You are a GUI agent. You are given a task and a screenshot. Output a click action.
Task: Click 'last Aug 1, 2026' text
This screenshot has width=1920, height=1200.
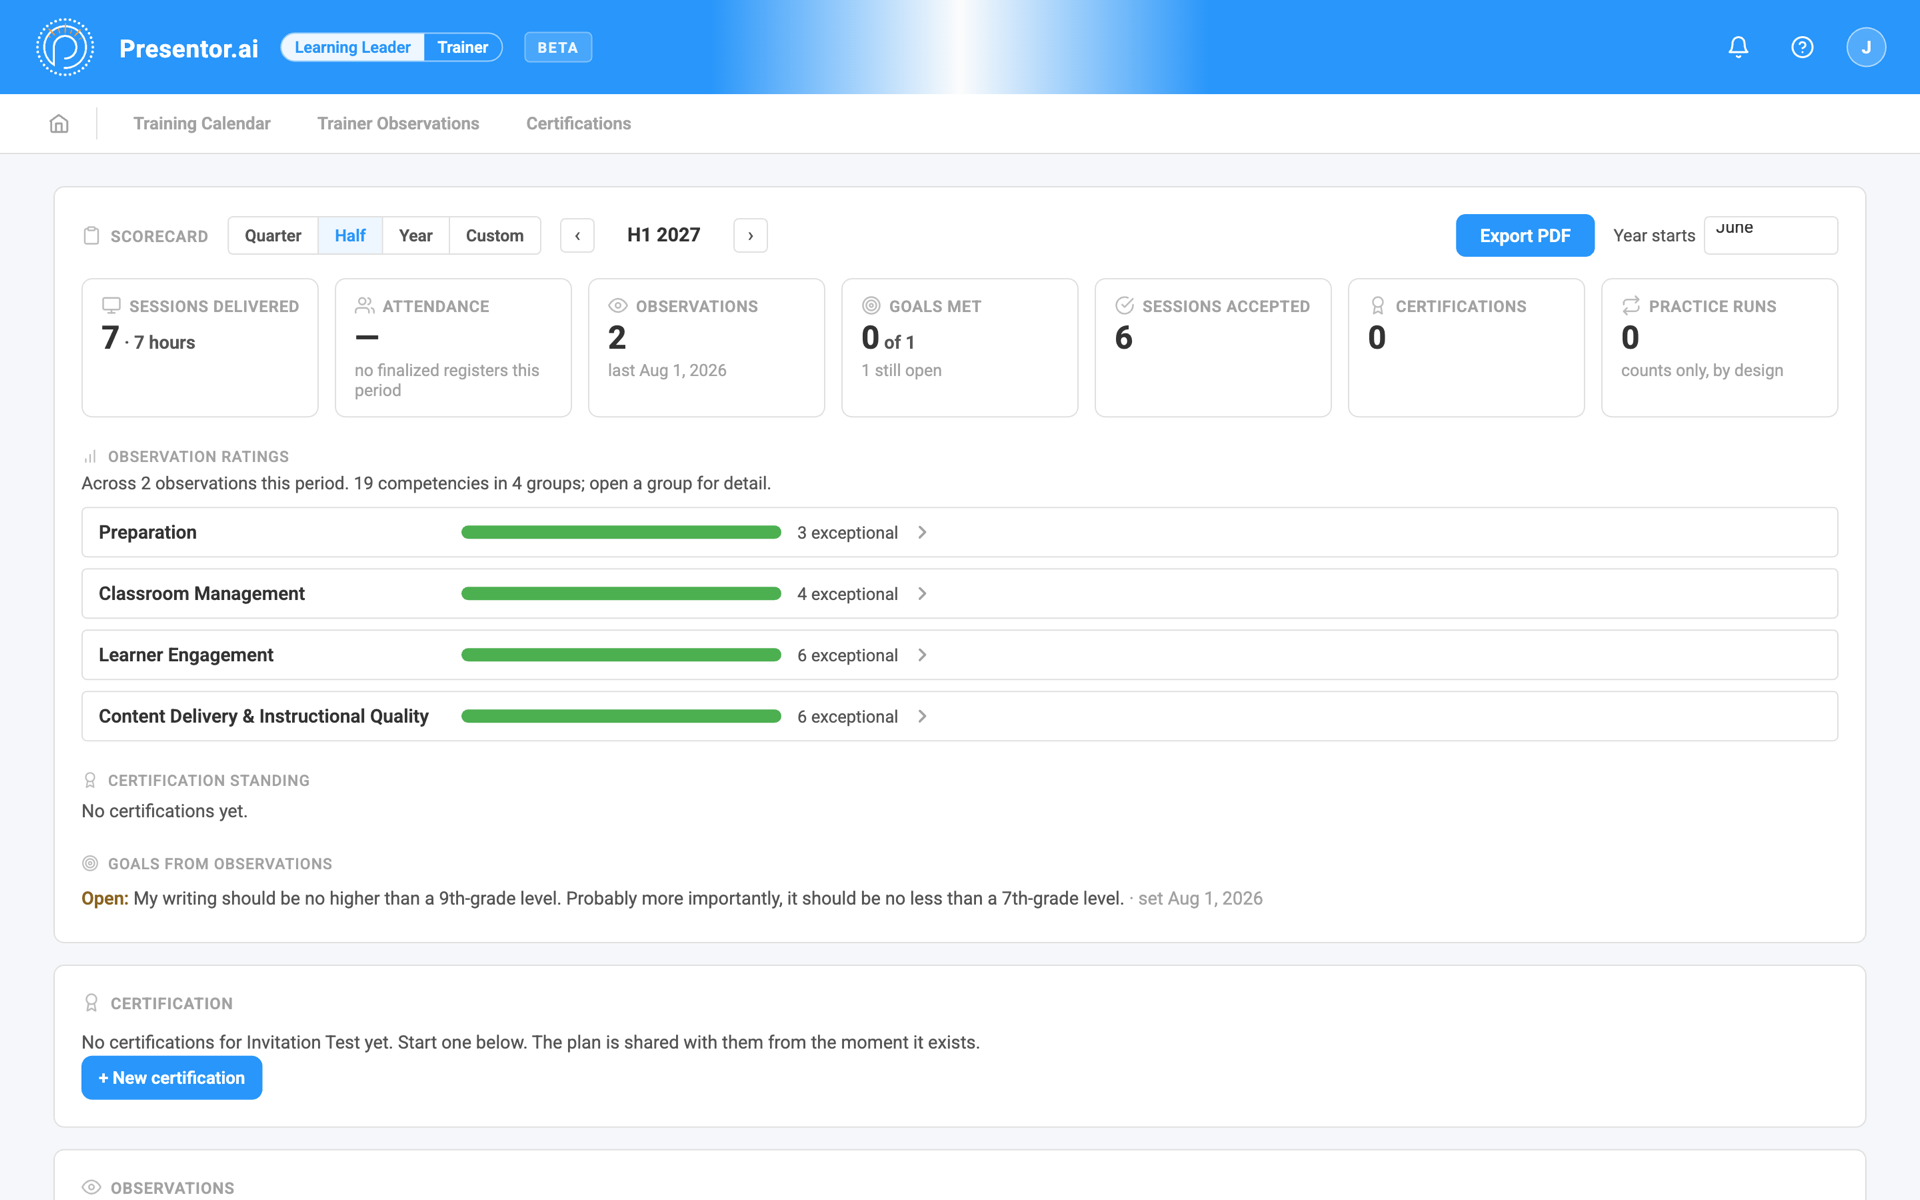pos(667,370)
